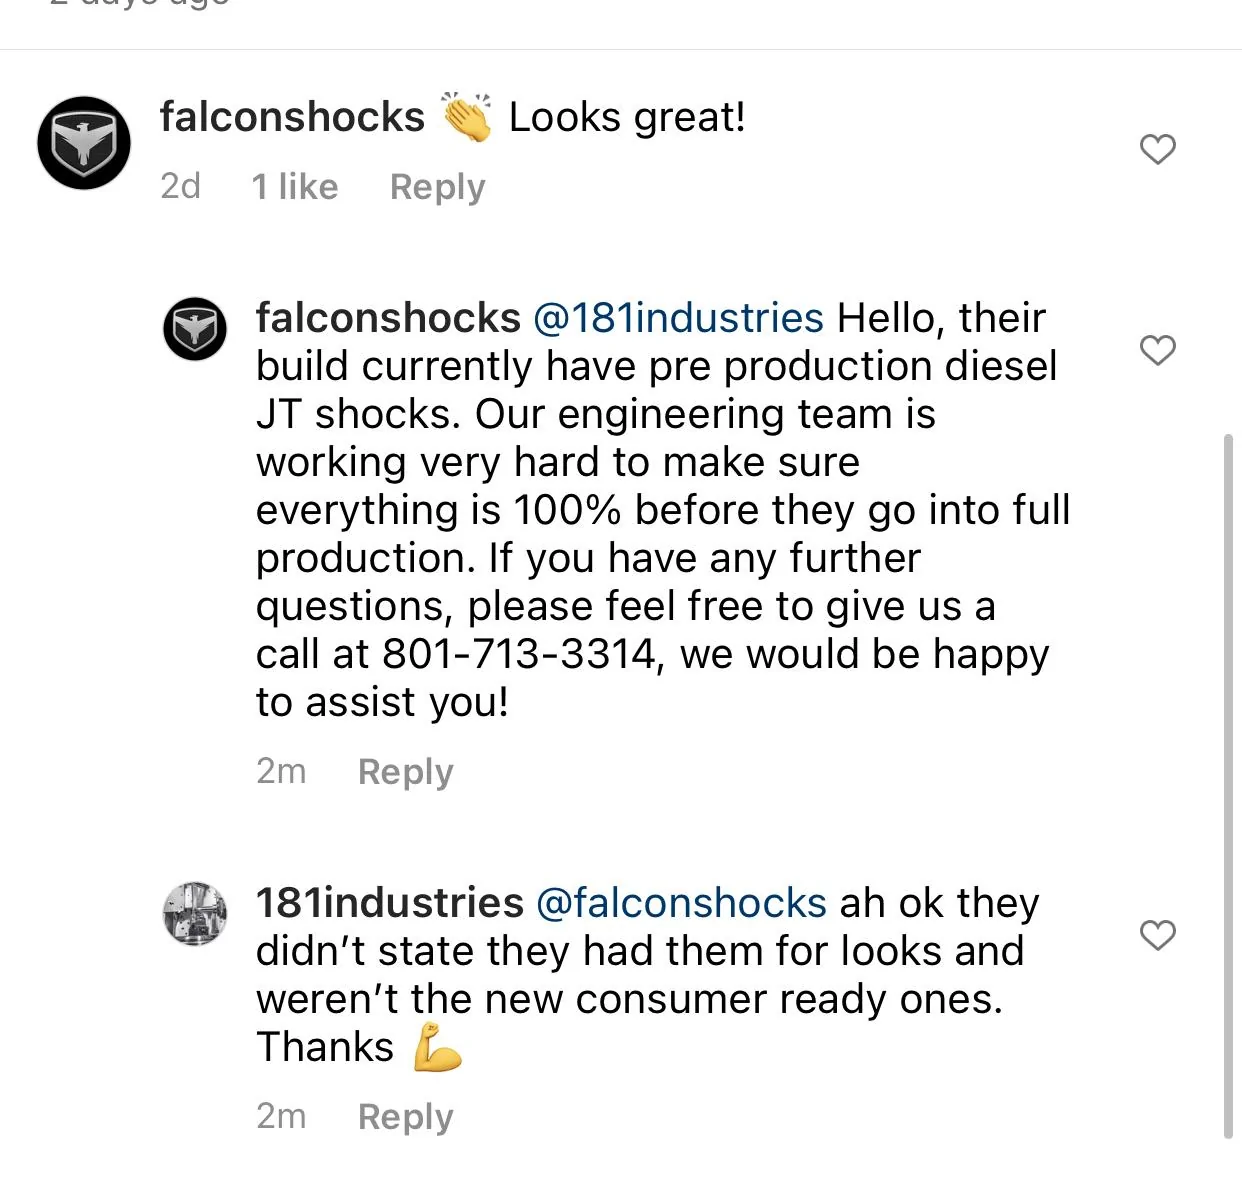Viewport: 1242px width, 1195px height.
Task: Like 181industries' "ah ok" comment heart
Action: (x=1158, y=935)
